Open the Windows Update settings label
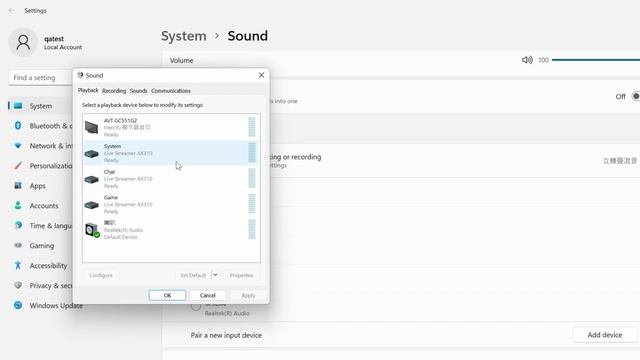 click(56, 305)
